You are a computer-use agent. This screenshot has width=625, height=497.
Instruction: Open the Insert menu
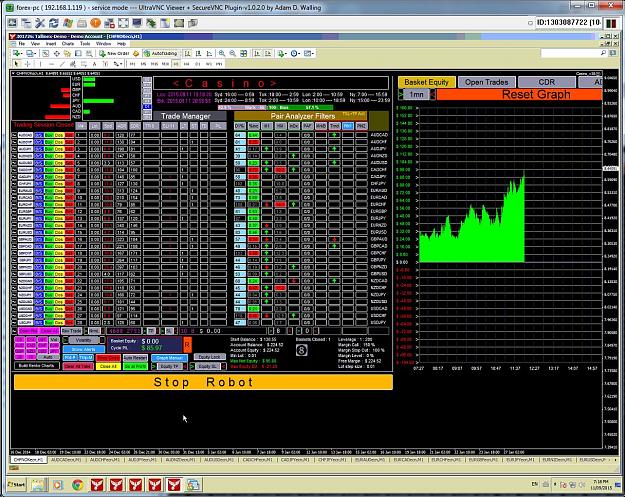51,43
